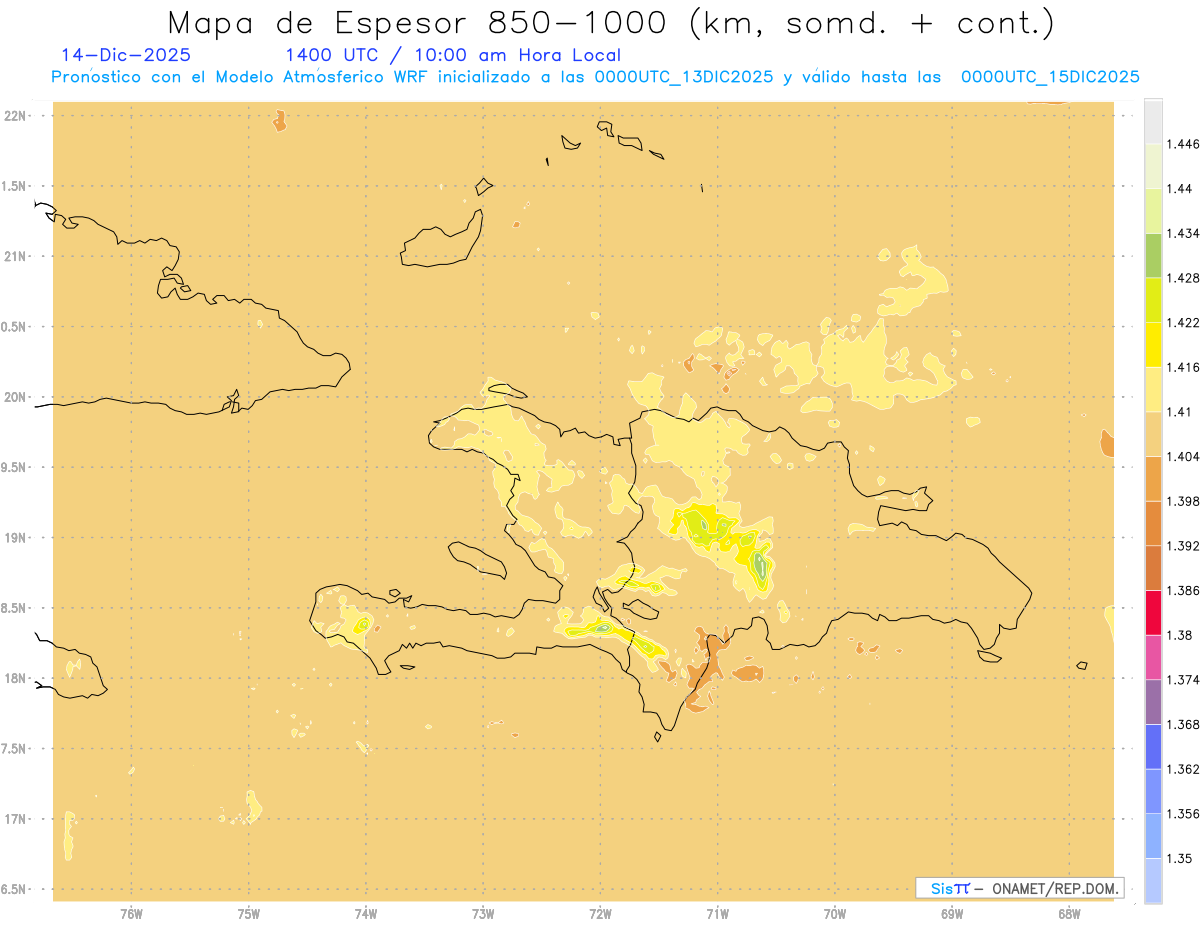This screenshot has width=1200, height=927.
Task: Select the 1.416 legend value
Action: point(1184,367)
